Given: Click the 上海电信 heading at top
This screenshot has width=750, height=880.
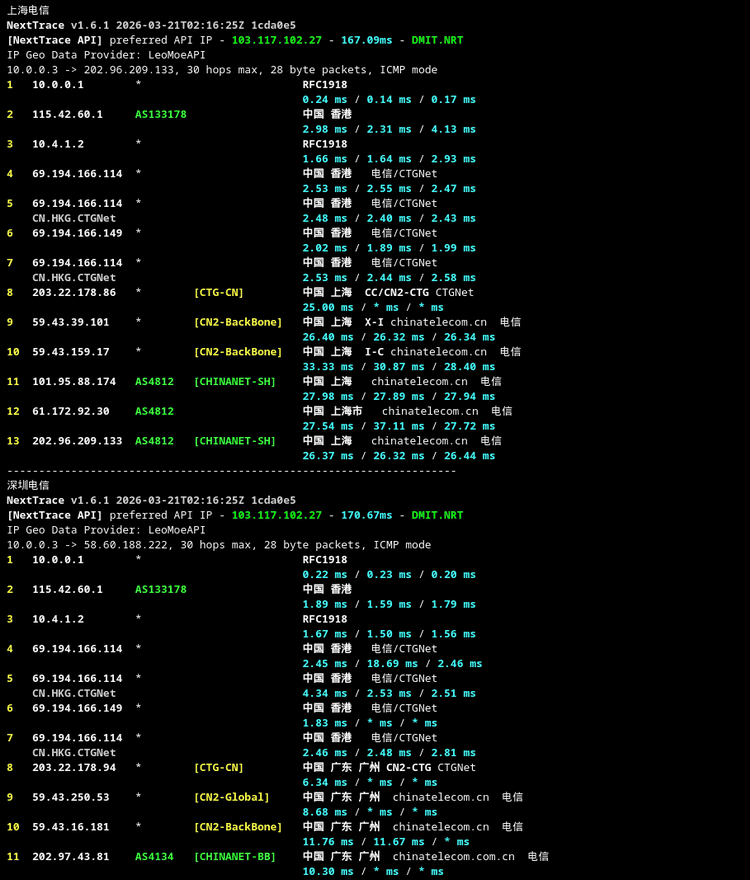Looking at the screenshot, I should (28, 10).
